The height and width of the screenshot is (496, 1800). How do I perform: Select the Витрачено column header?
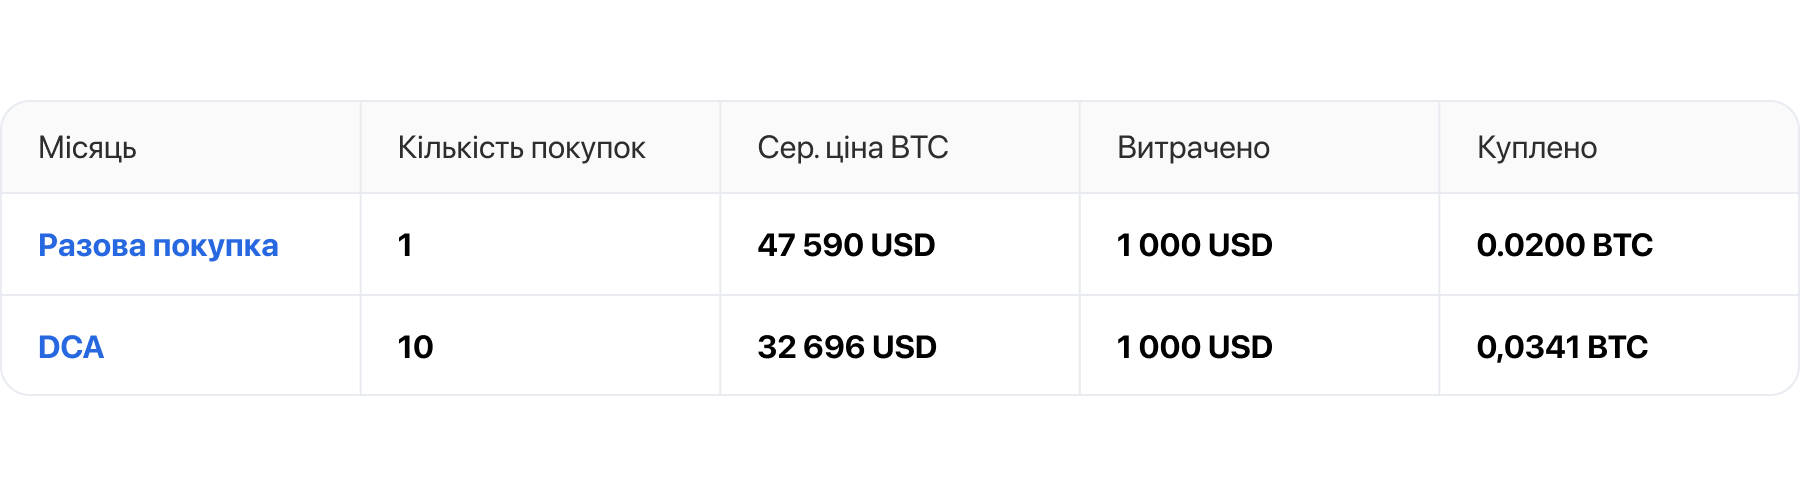click(1193, 148)
